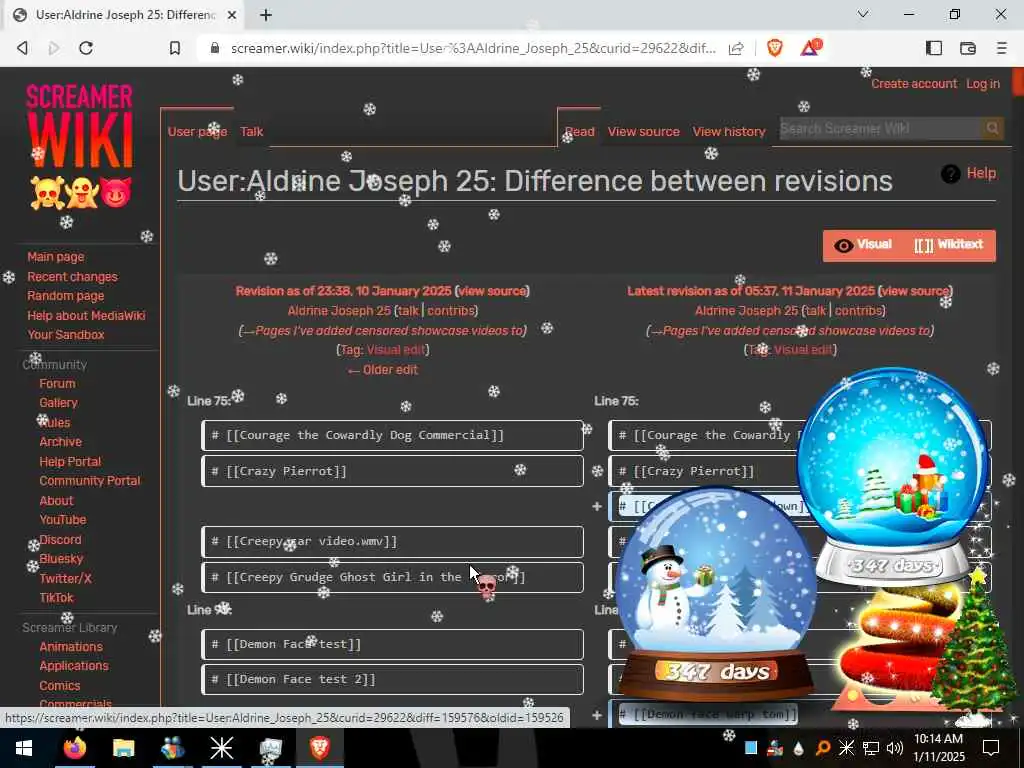1024x768 pixels.
Task: Open Recent changes in sidebar
Action: tap(72, 277)
